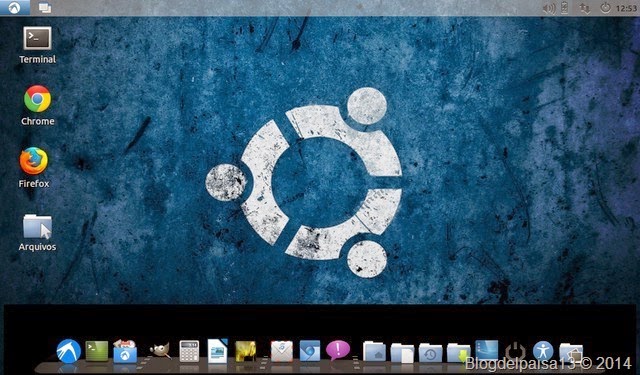Image resolution: width=640 pixels, height=375 pixels.
Task: Open the home folder in the dock
Action: 374,352
